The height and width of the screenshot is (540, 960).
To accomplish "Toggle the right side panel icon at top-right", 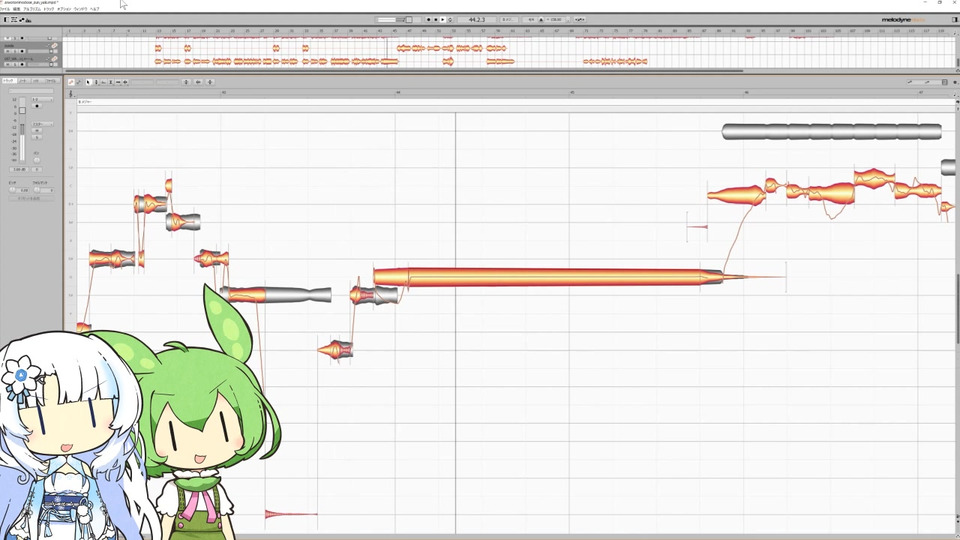I will (954, 20).
